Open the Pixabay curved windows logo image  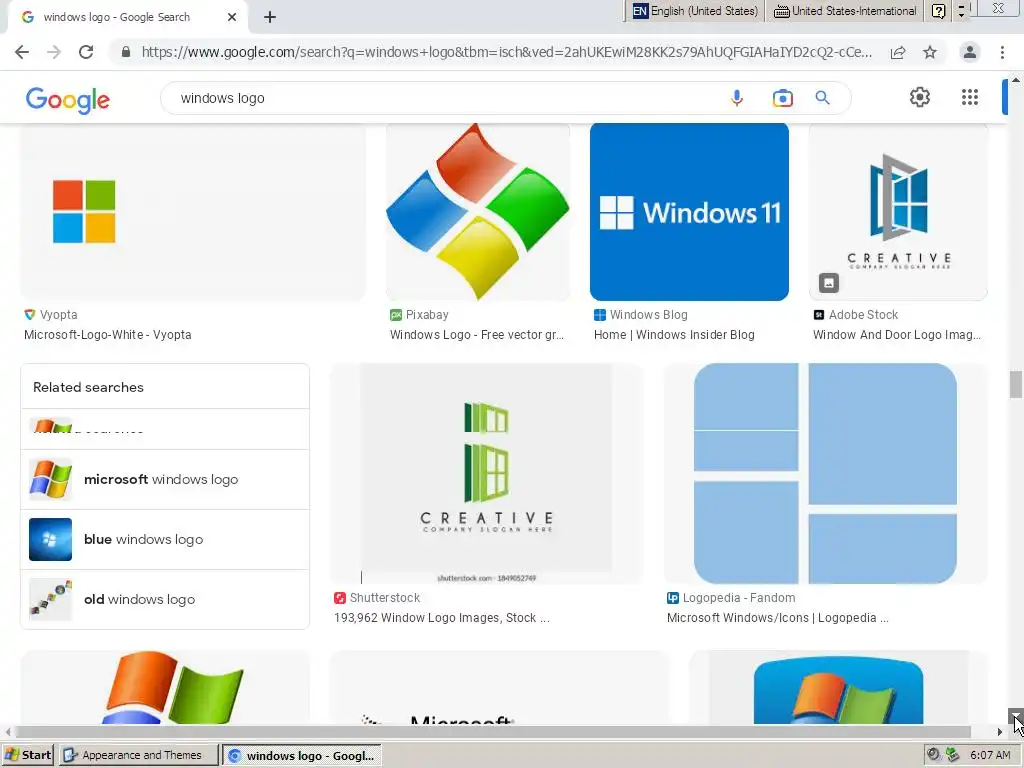(477, 212)
